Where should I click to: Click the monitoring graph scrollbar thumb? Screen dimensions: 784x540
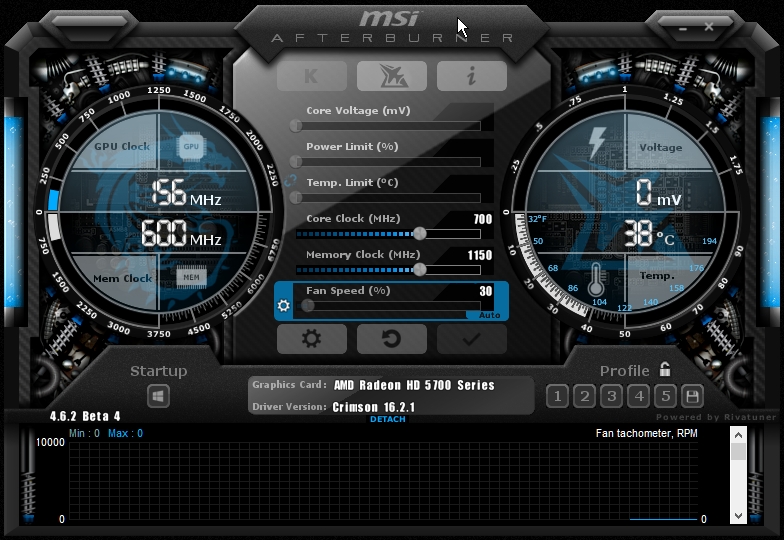click(x=738, y=451)
